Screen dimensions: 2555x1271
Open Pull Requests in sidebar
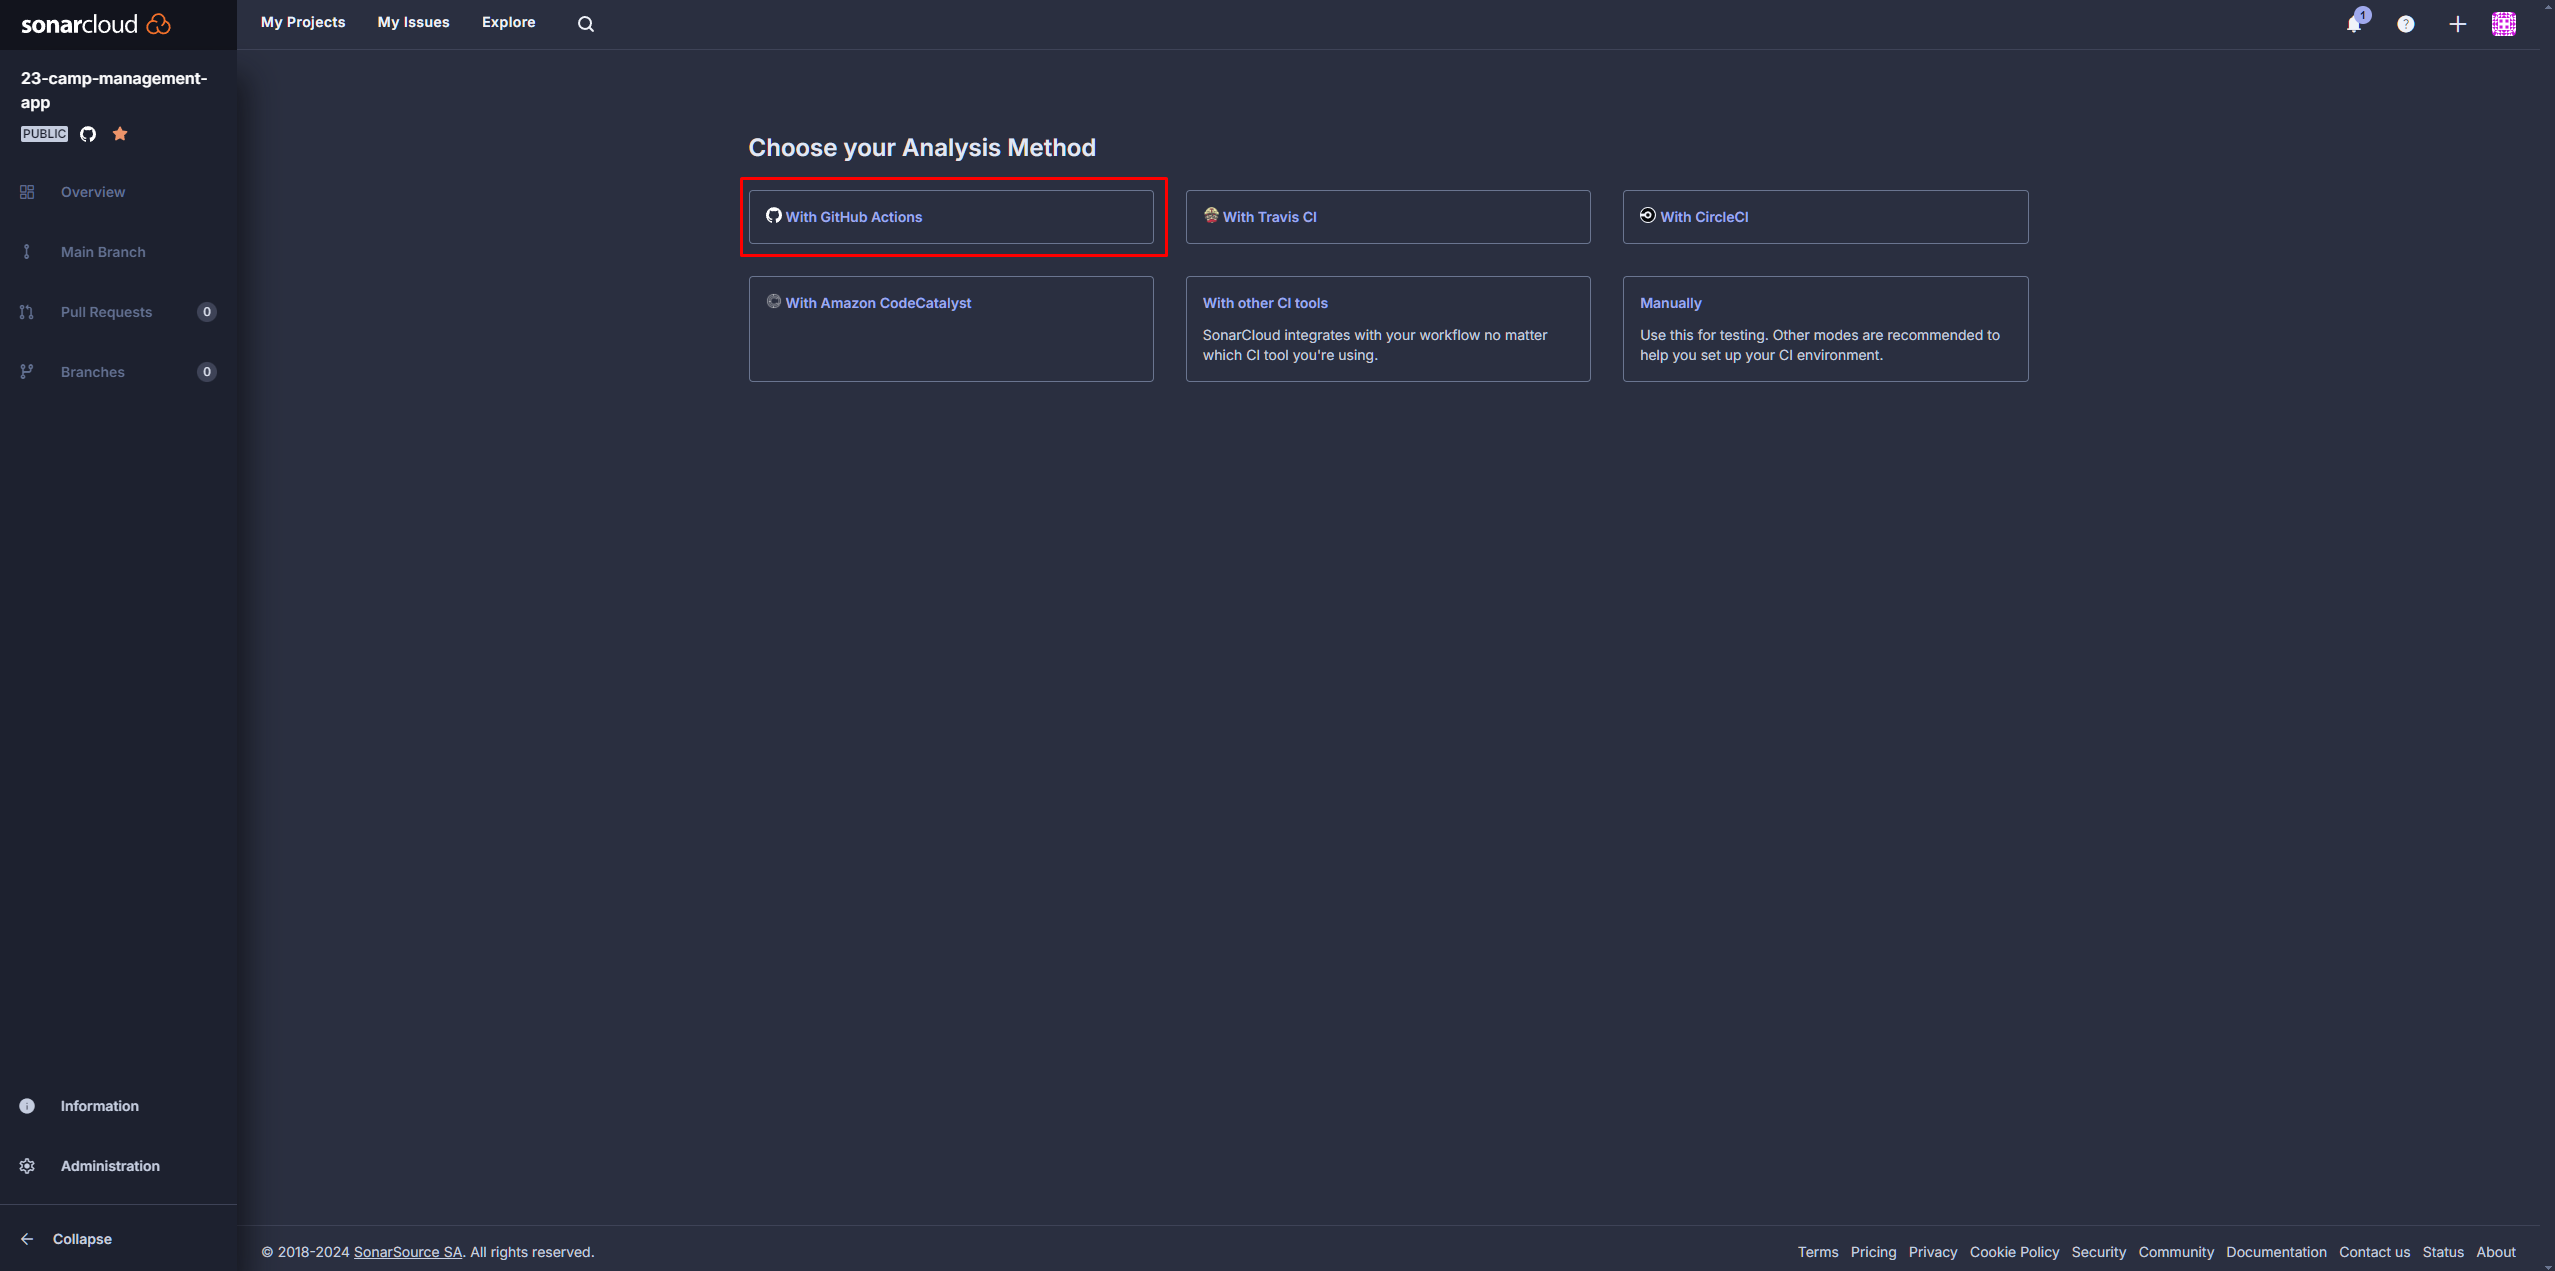point(106,312)
